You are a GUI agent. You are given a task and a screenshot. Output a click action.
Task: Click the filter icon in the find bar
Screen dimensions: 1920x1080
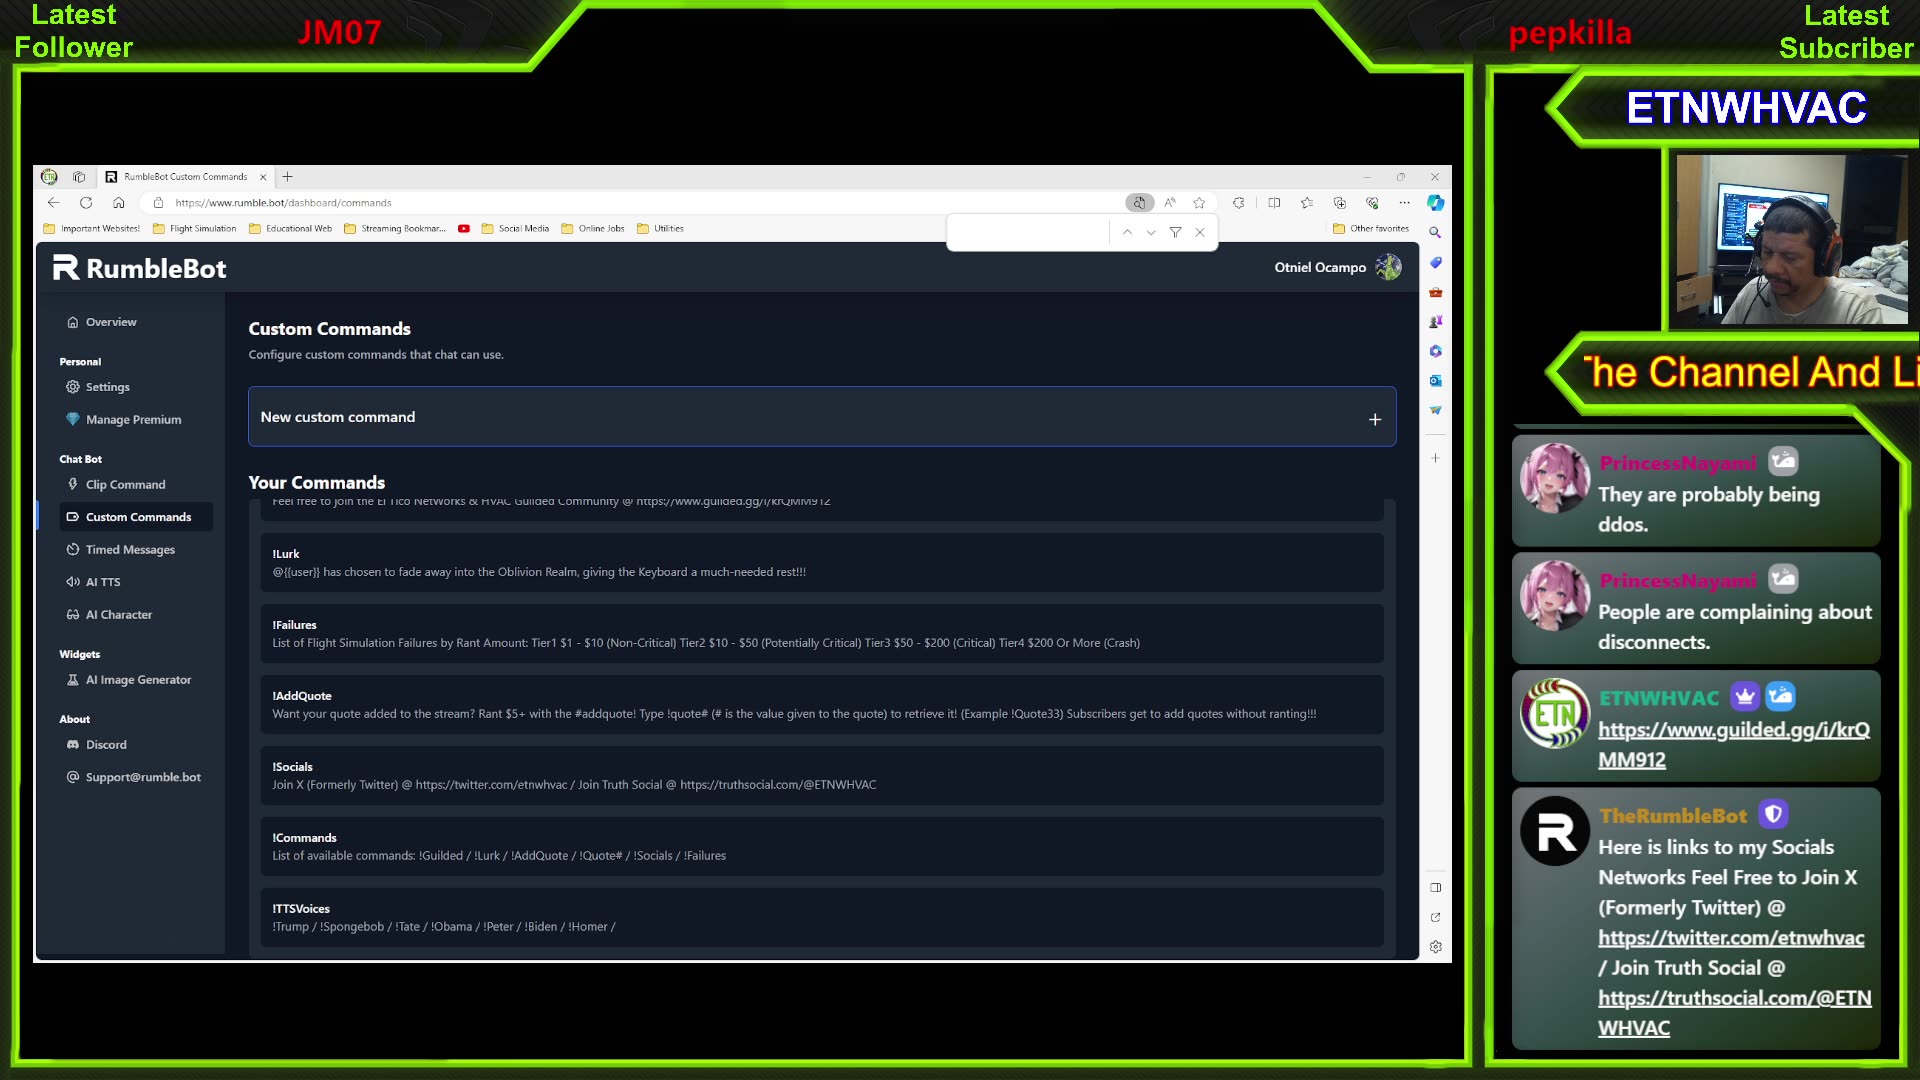pyautogui.click(x=1175, y=232)
